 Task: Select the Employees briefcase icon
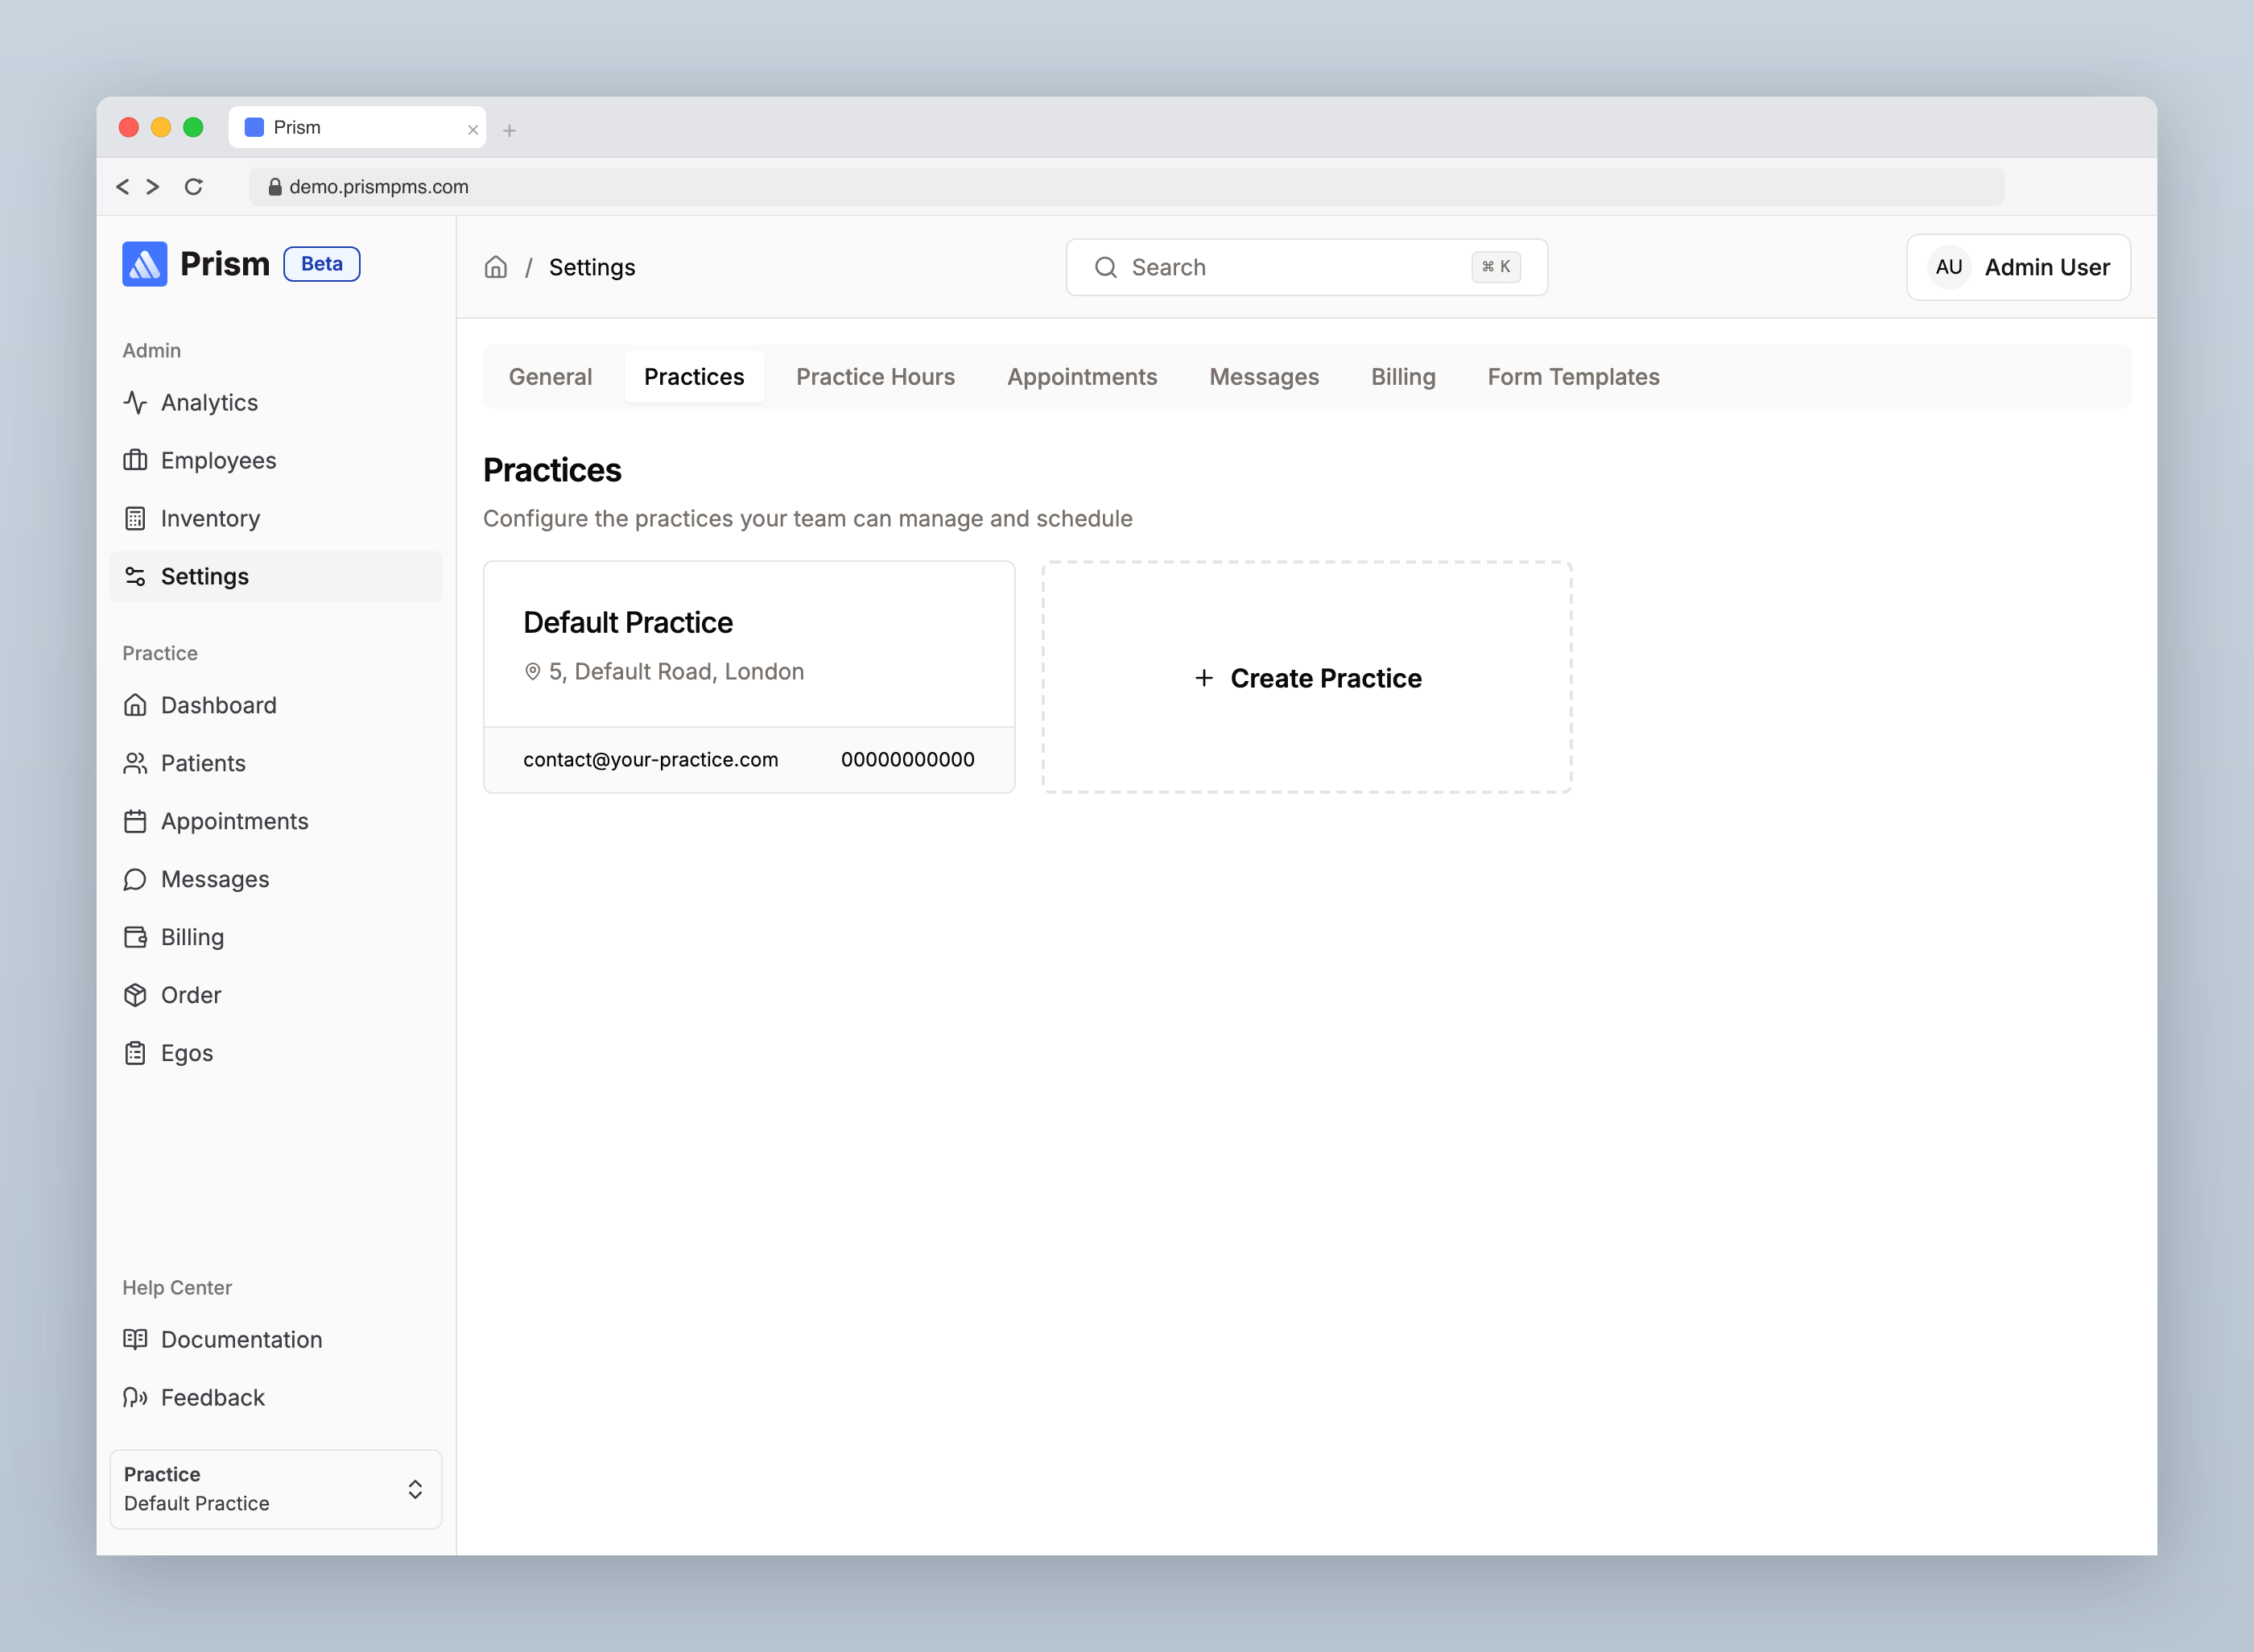coord(137,460)
